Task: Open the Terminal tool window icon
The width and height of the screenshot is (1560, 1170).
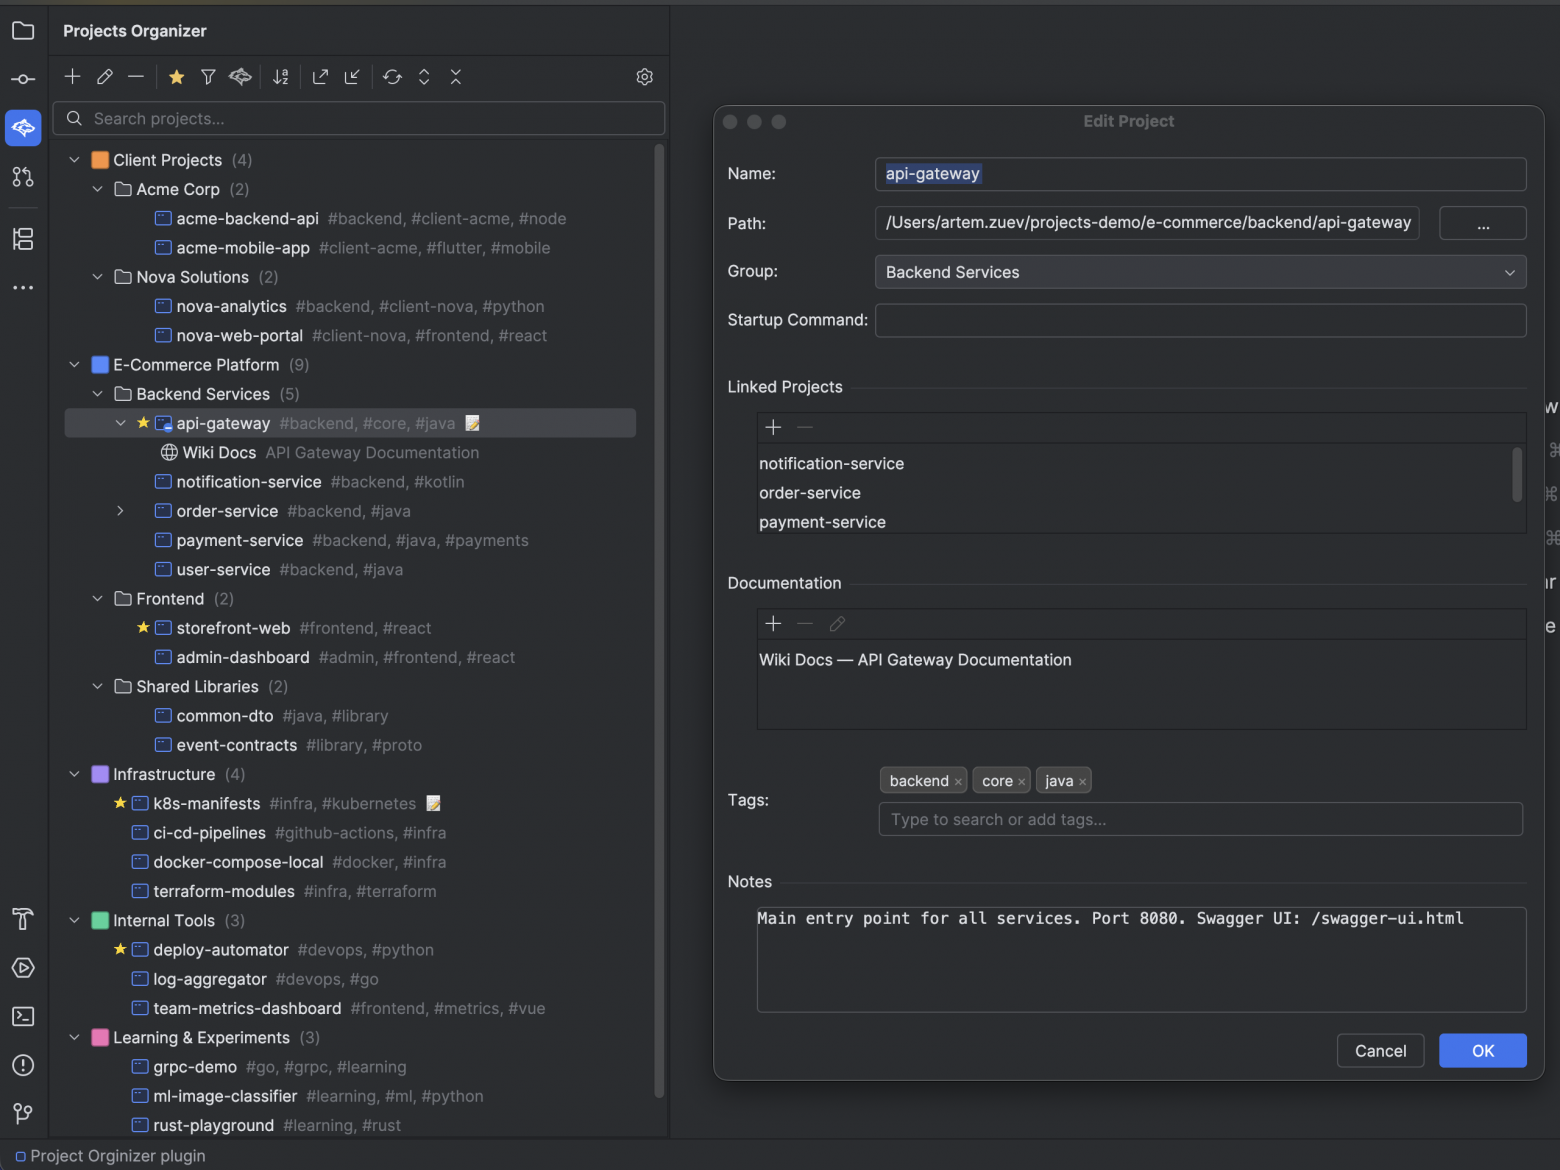Action: [22, 1016]
